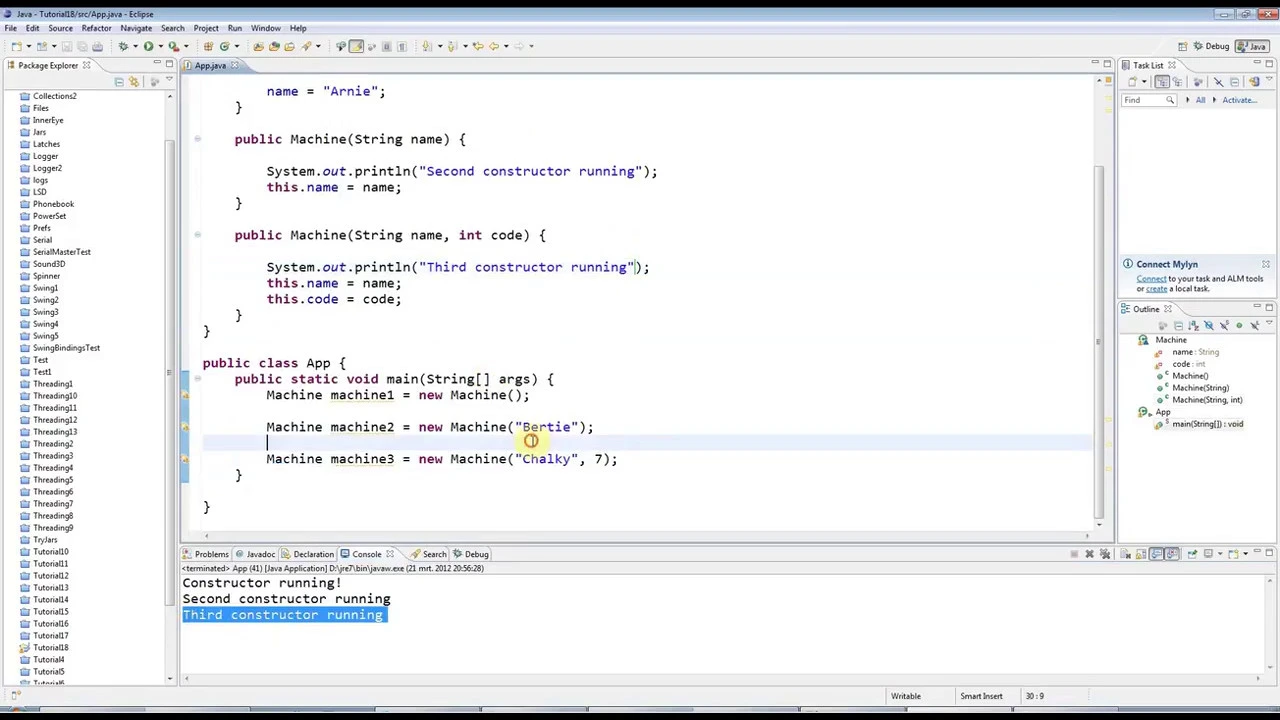Image resolution: width=1280 pixels, height=720 pixels.
Task: Click the Activate link in Task List
Action: (x=1239, y=100)
